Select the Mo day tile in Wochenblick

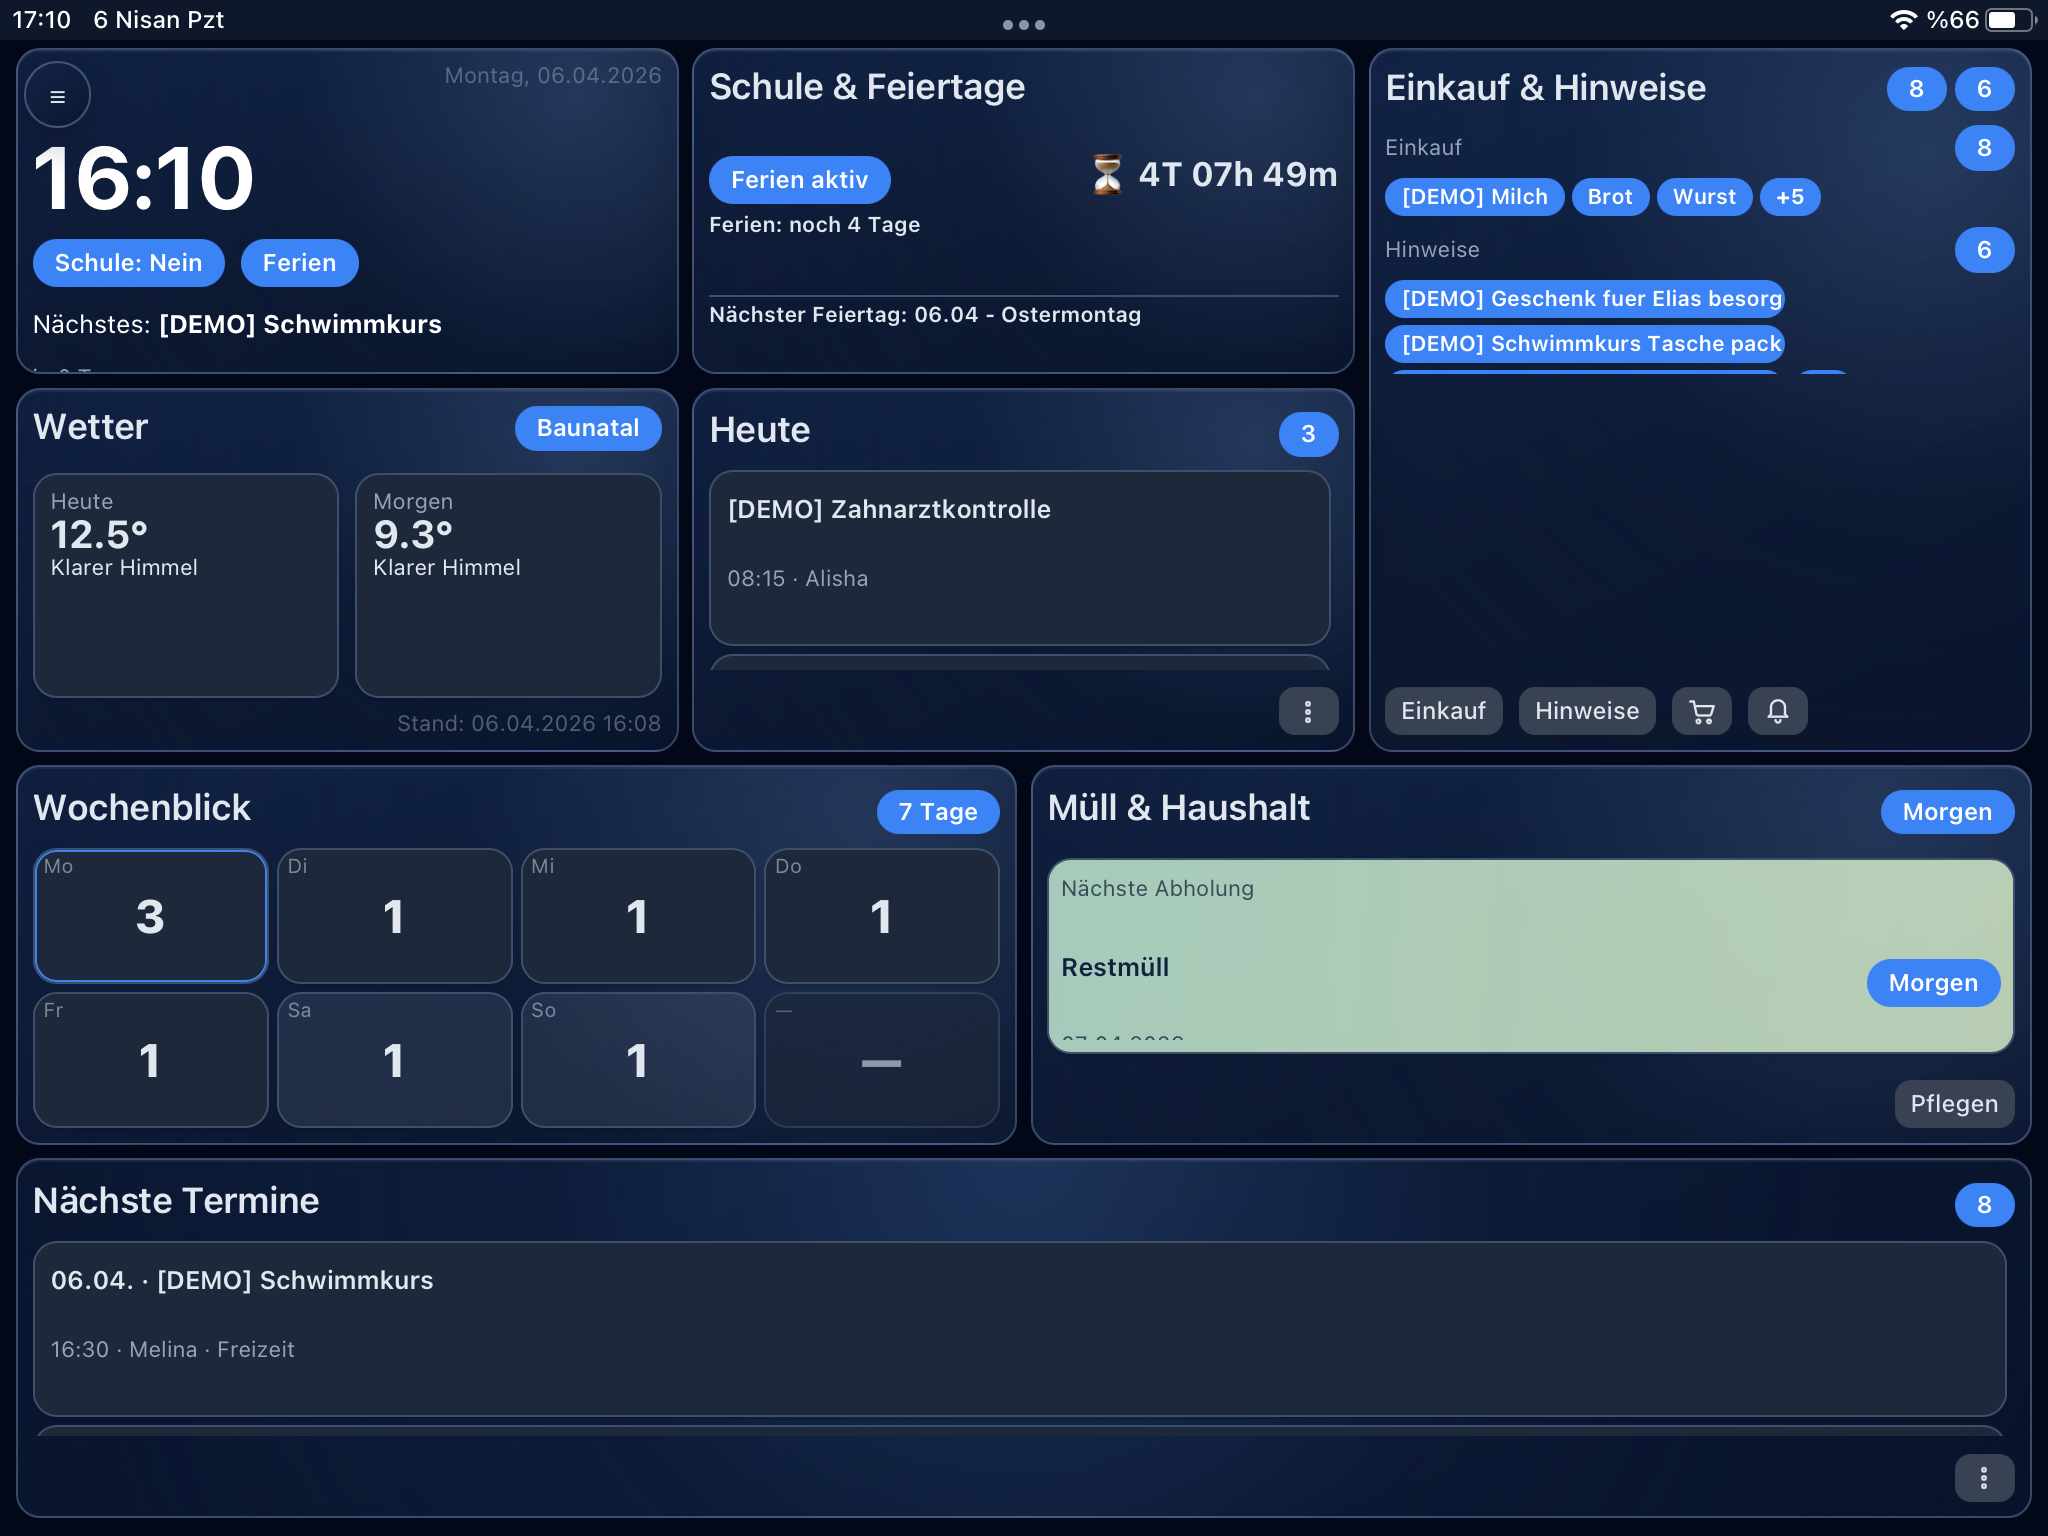click(151, 915)
